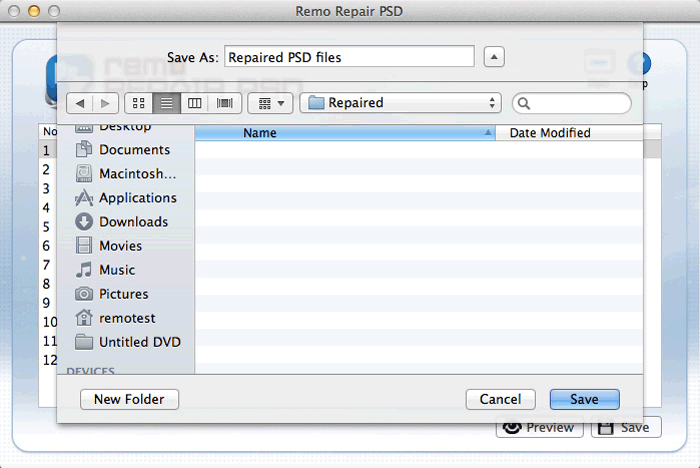The height and width of the screenshot is (468, 700).
Task: Click the eye icon on the Preview button
Action: click(512, 428)
